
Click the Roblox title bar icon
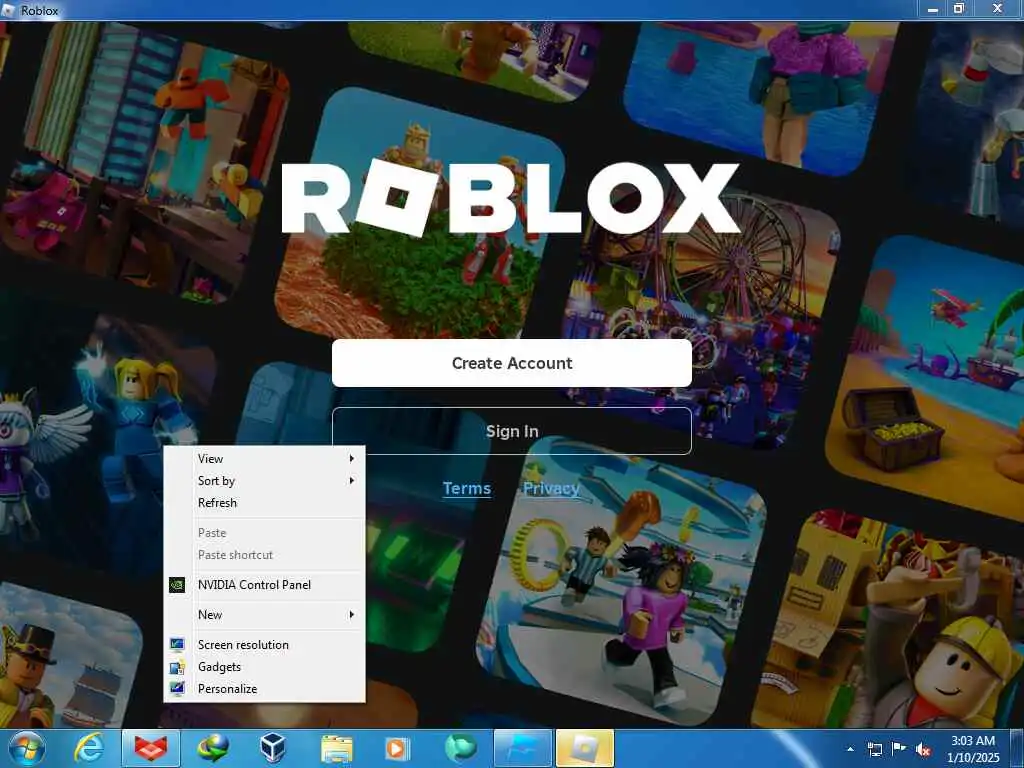pyautogui.click(x=8, y=10)
